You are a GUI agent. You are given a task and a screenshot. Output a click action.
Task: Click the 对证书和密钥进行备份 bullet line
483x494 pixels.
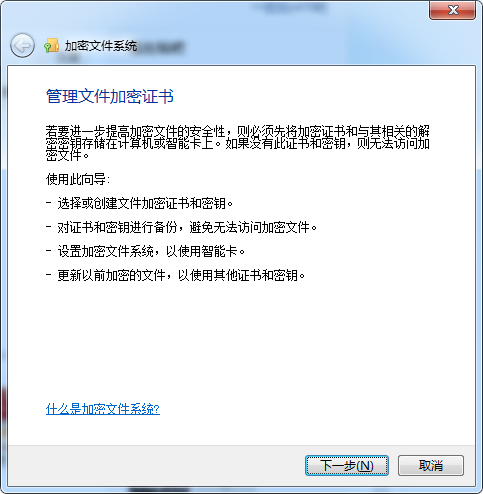187,227
